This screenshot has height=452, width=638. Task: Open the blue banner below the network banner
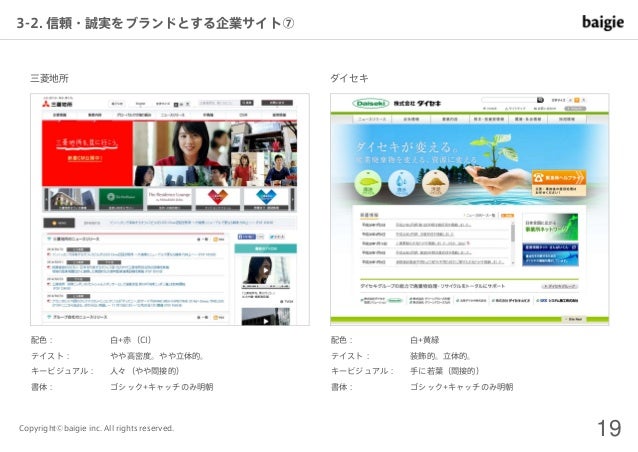550,254
